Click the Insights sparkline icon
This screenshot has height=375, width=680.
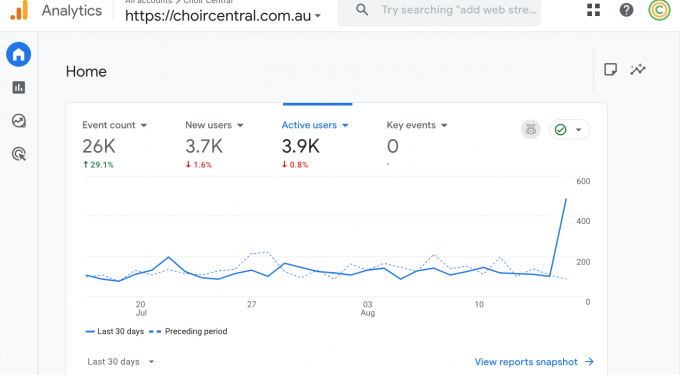(638, 69)
